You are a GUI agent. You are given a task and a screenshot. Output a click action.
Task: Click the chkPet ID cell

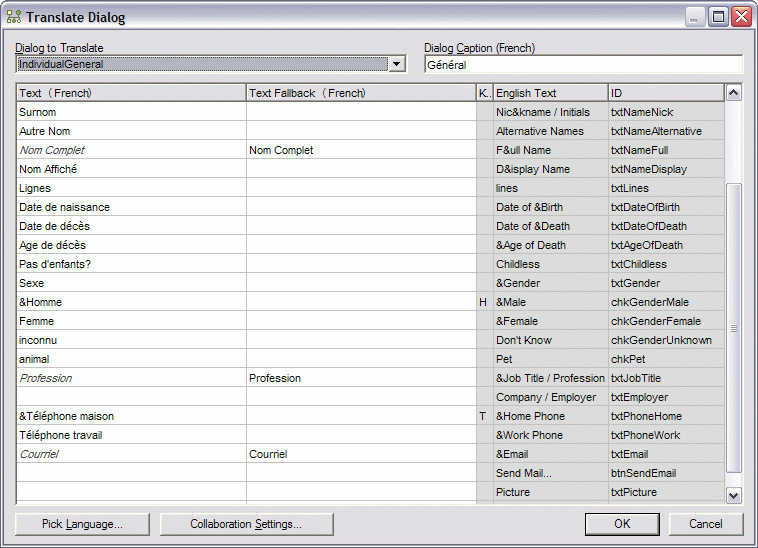click(666, 359)
